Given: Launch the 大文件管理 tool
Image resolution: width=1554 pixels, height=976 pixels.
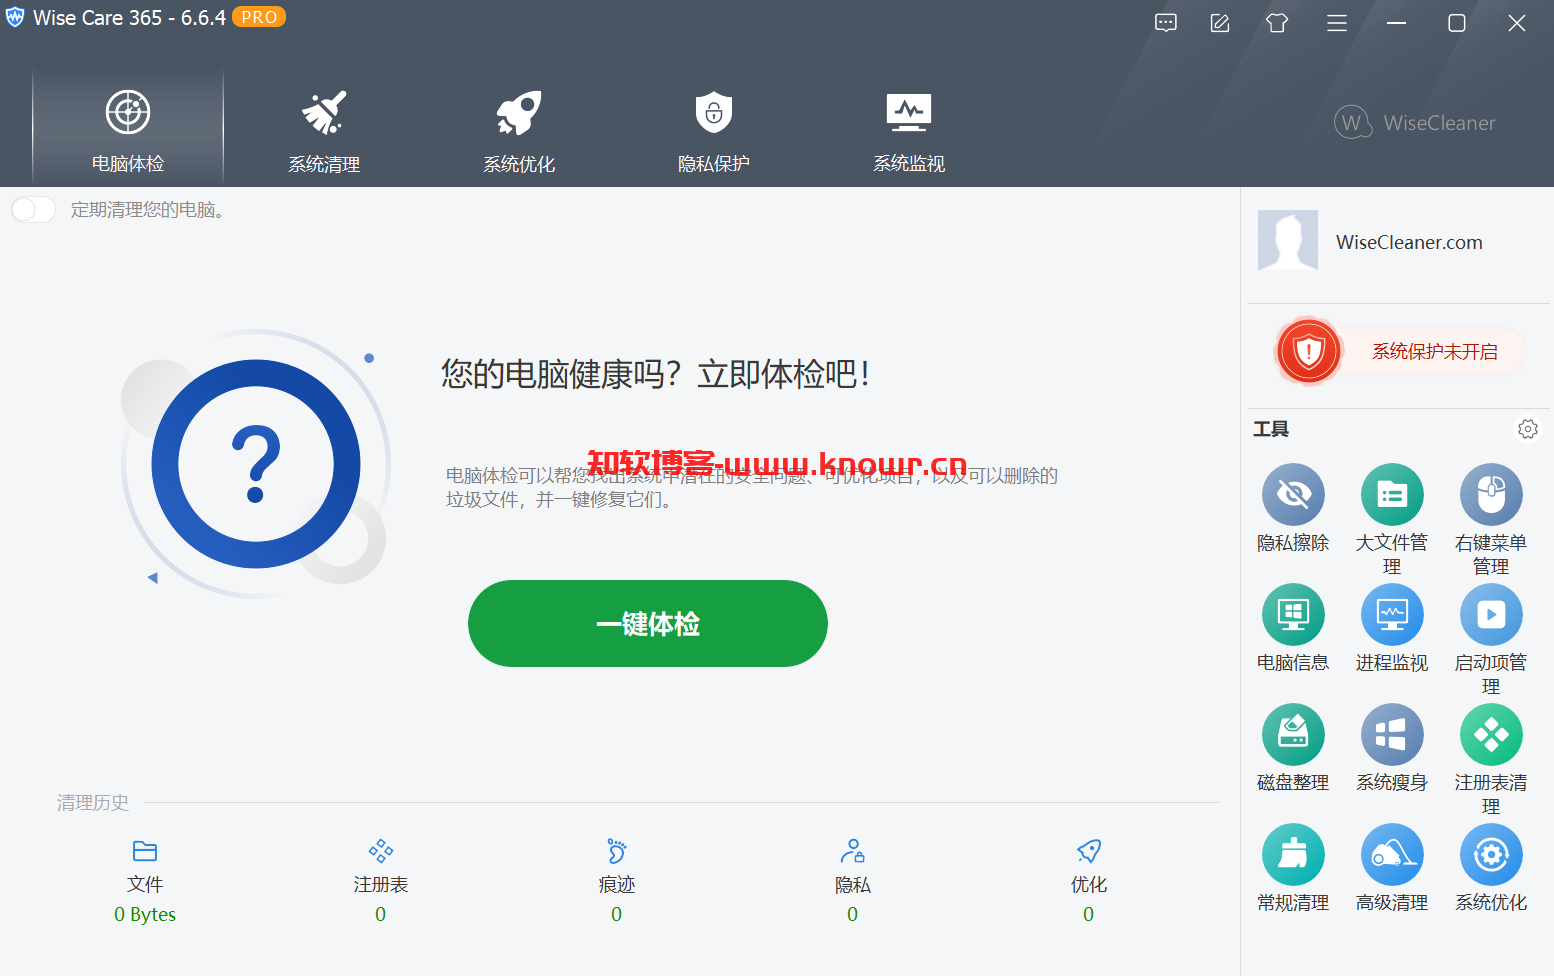Looking at the screenshot, I should click(1392, 519).
